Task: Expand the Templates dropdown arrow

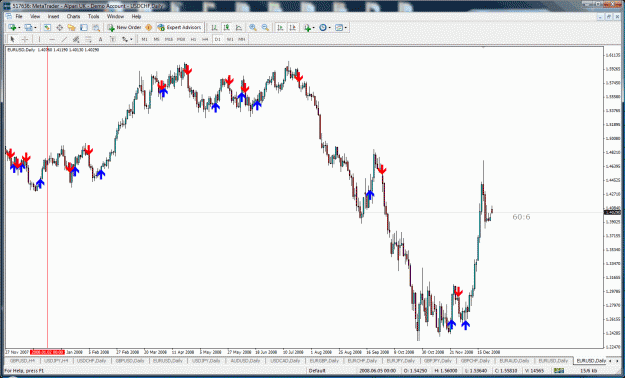Action: 346,28
